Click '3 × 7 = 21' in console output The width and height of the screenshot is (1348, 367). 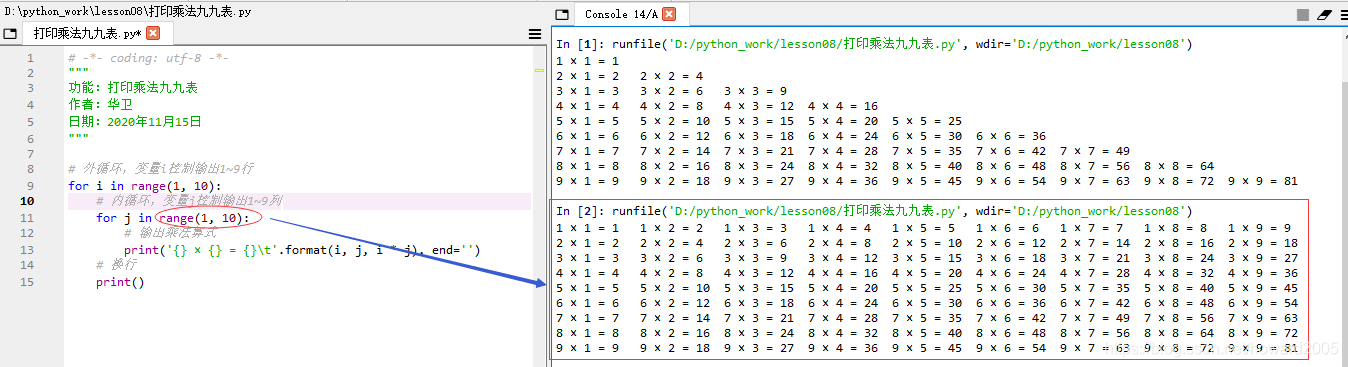1095,258
